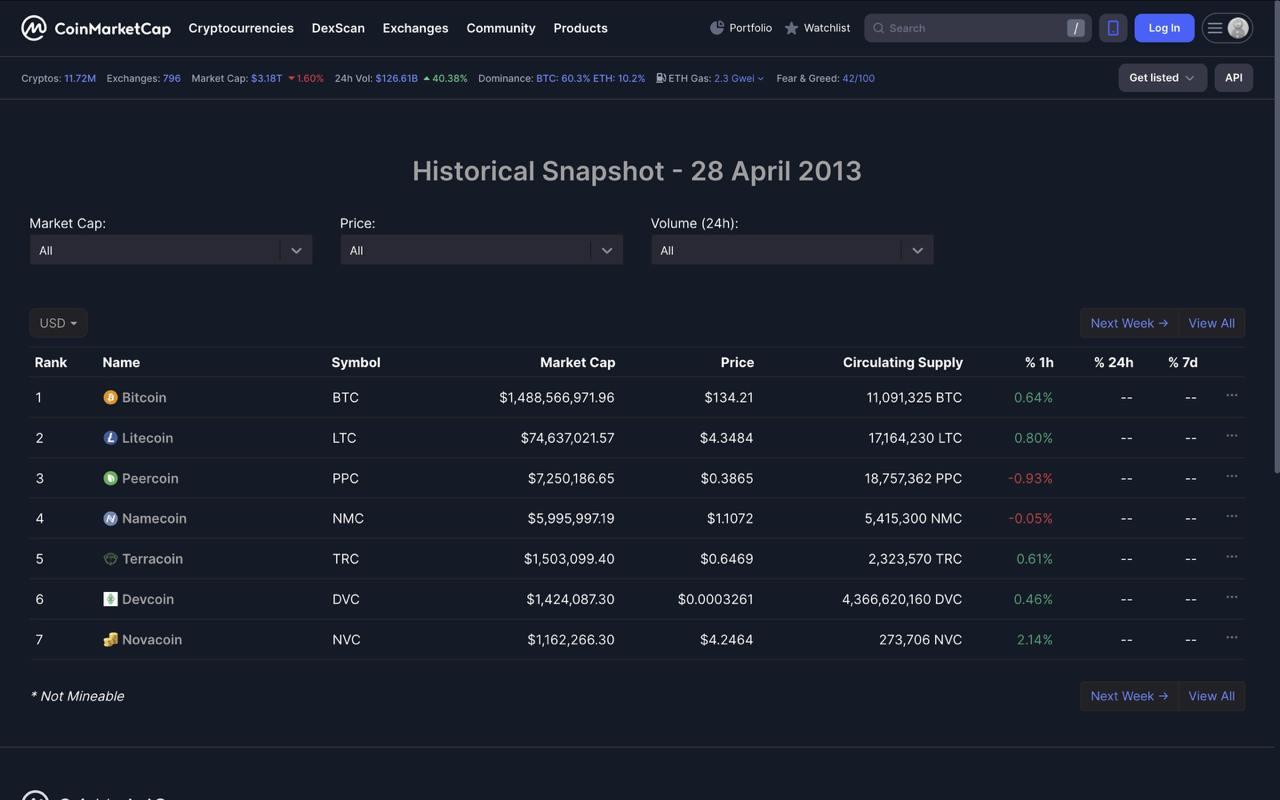Click the top View All link
This screenshot has height=800, width=1280.
[1211, 323]
